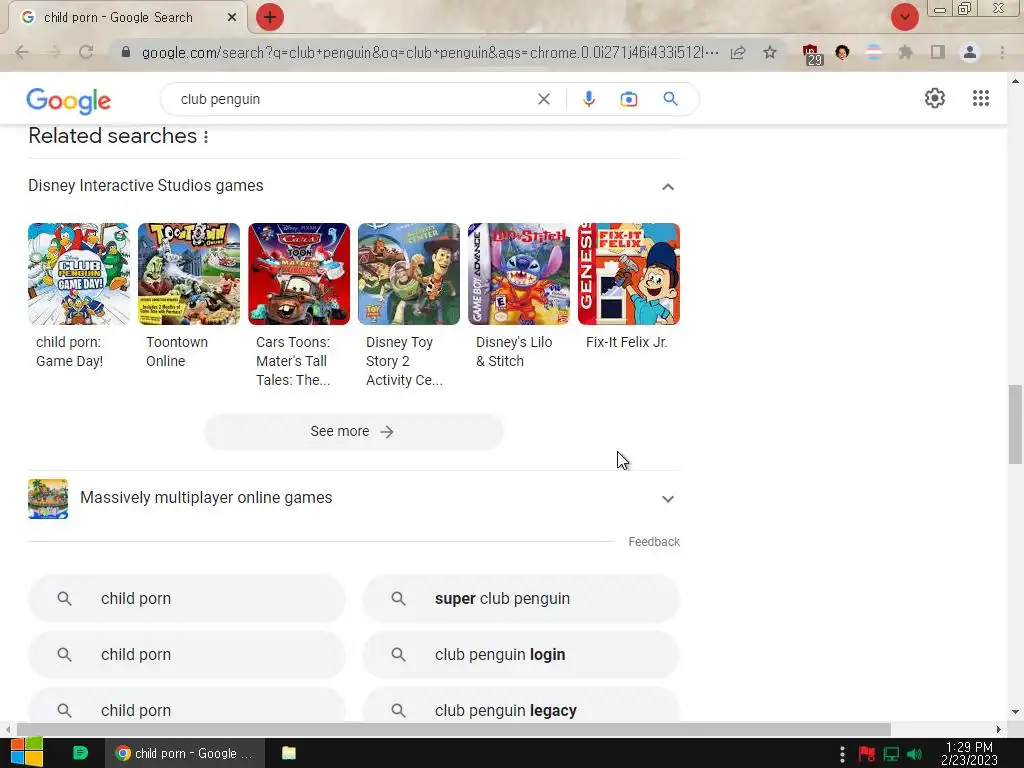Open Disney Toy Story 2 Activity card
The image size is (1024, 768).
[409, 305]
